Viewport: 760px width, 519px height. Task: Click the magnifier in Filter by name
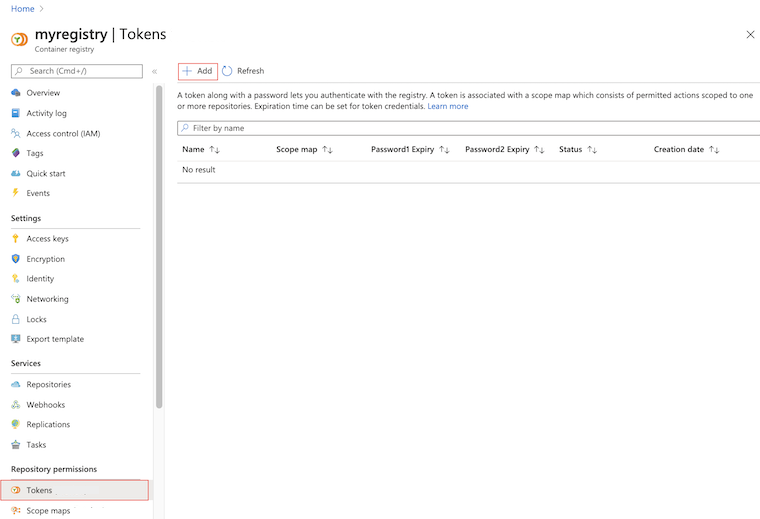click(185, 128)
